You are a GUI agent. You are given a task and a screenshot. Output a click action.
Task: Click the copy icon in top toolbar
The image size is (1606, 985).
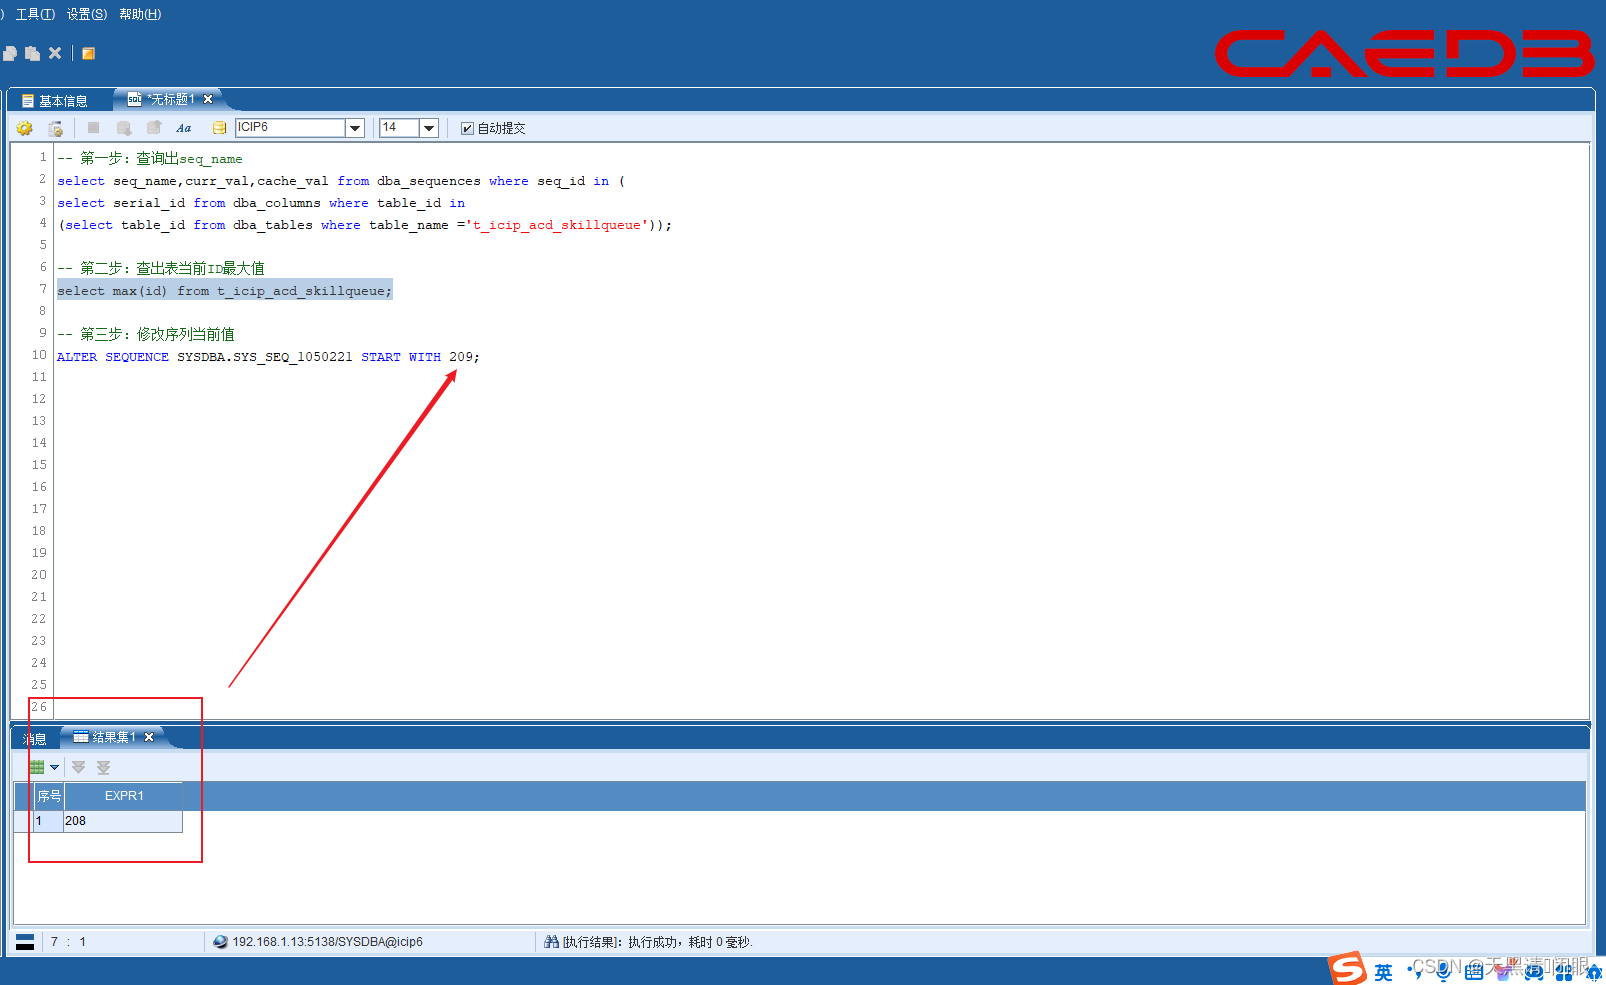pos(10,53)
